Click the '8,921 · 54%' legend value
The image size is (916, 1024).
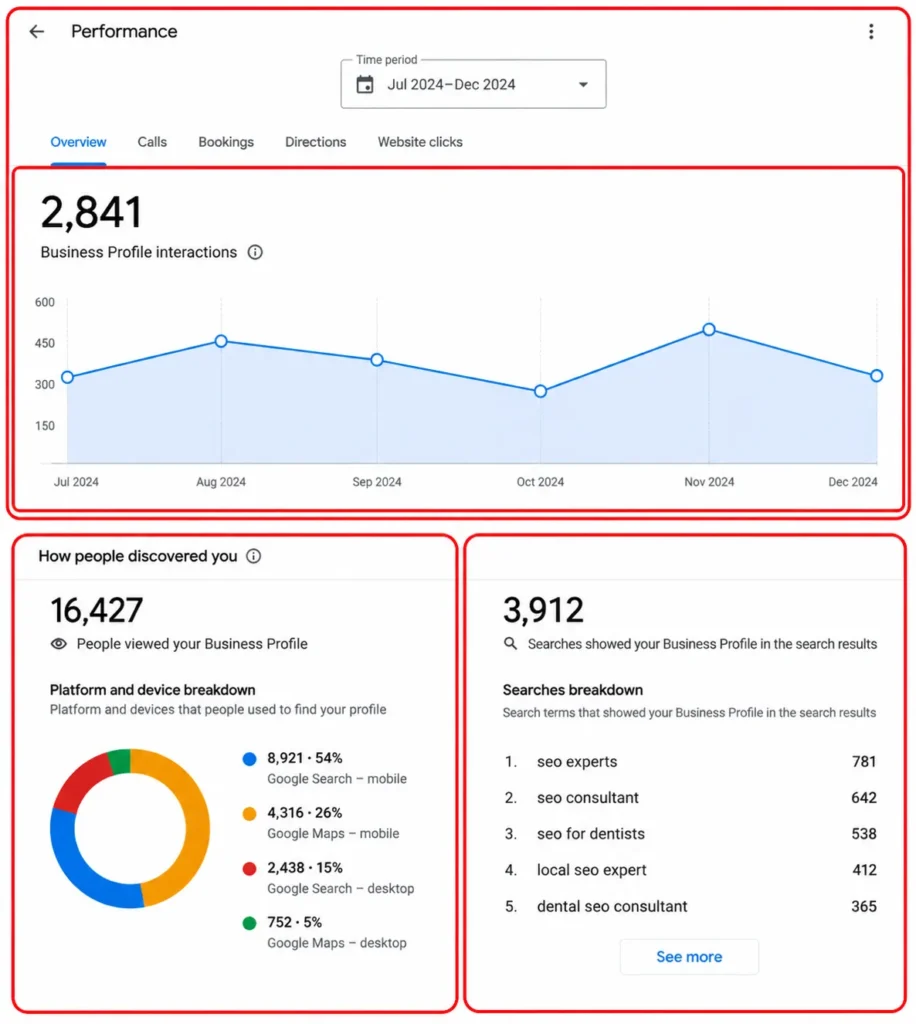coord(304,758)
